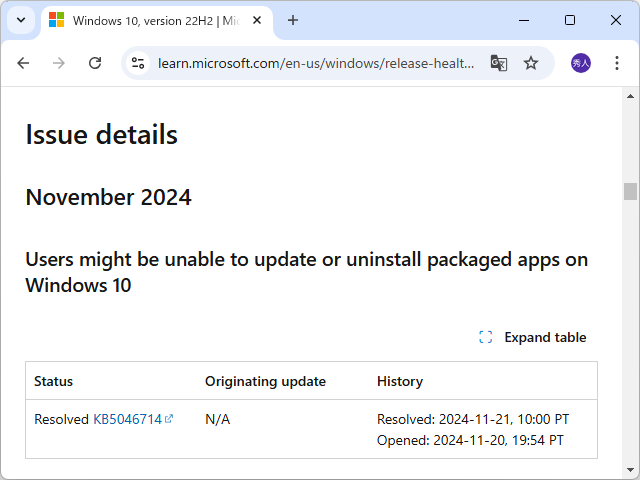Minimize the Chrome window
Screen dimensions: 640x480
[524, 20]
